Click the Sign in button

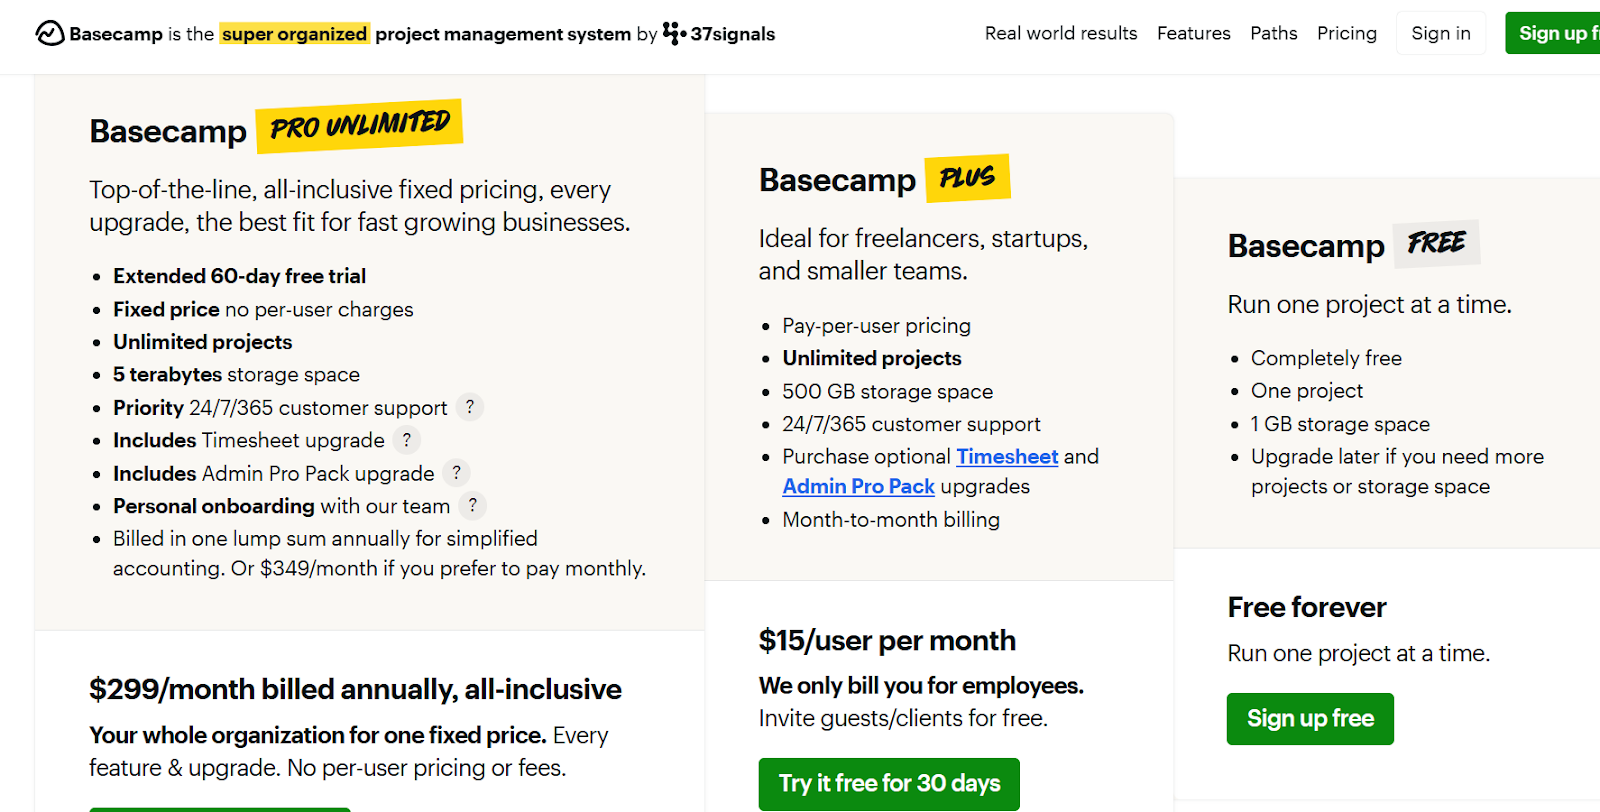pyautogui.click(x=1441, y=34)
